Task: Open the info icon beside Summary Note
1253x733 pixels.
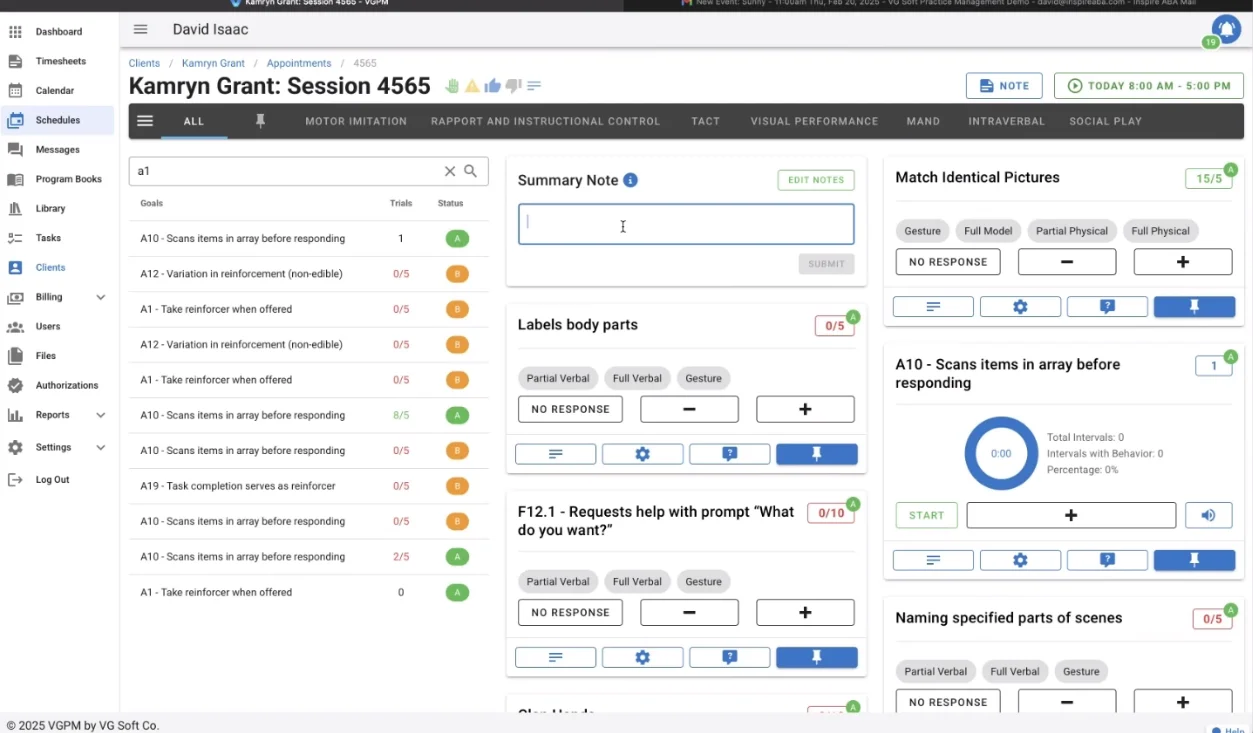Action: (631, 180)
